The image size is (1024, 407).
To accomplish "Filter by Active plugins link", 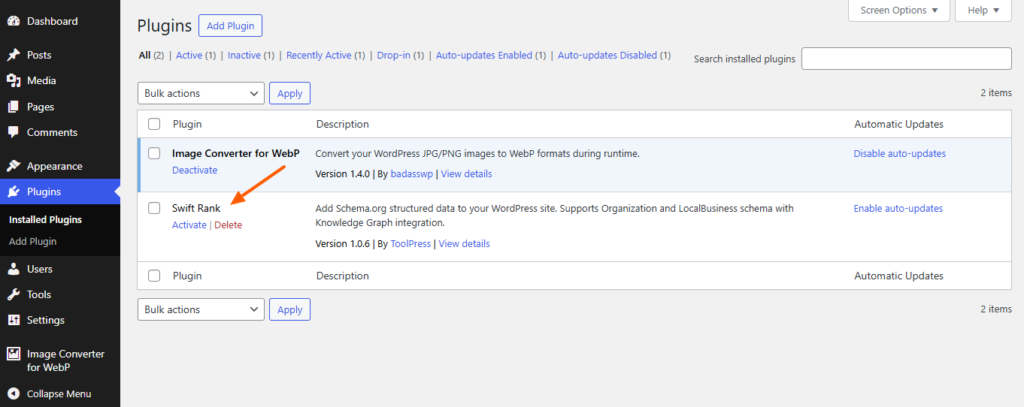I will pyautogui.click(x=189, y=56).
